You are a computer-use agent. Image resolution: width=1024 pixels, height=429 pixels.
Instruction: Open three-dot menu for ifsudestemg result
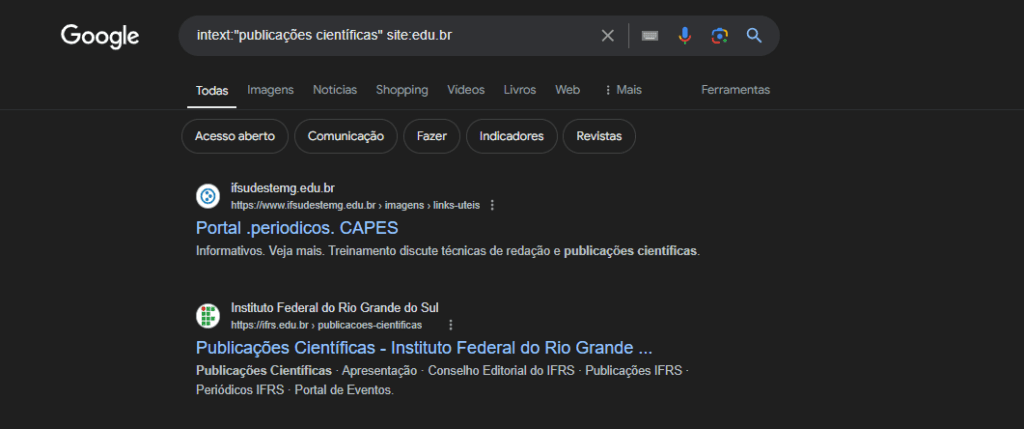point(492,205)
